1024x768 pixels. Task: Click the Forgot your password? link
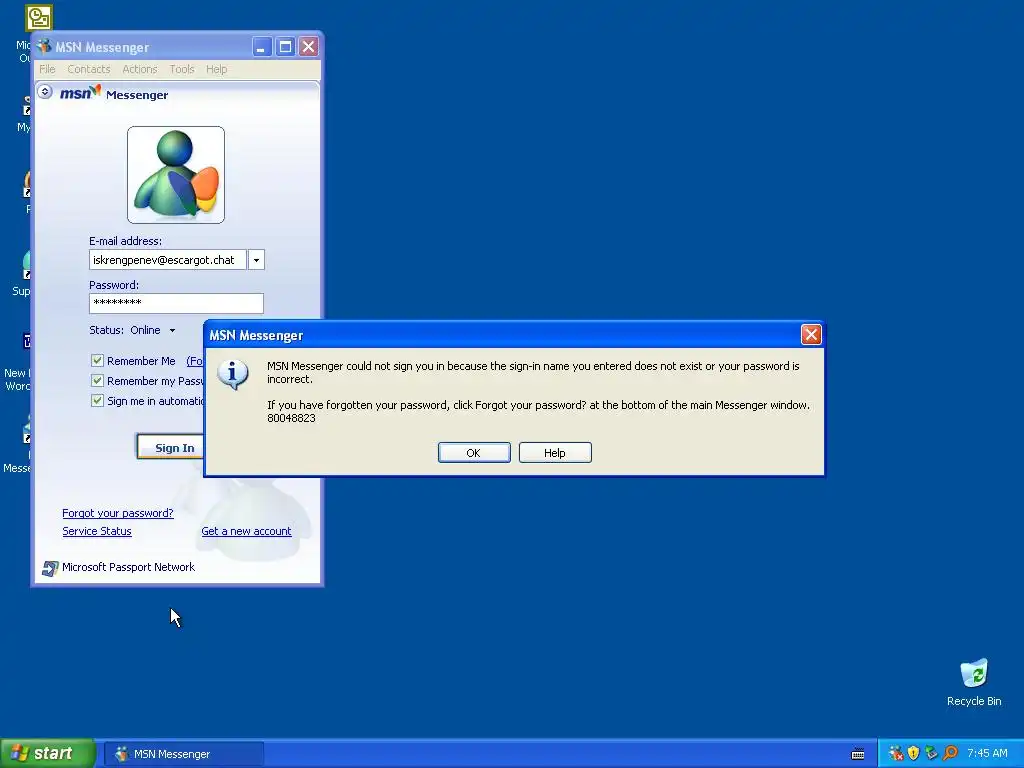pyautogui.click(x=118, y=513)
